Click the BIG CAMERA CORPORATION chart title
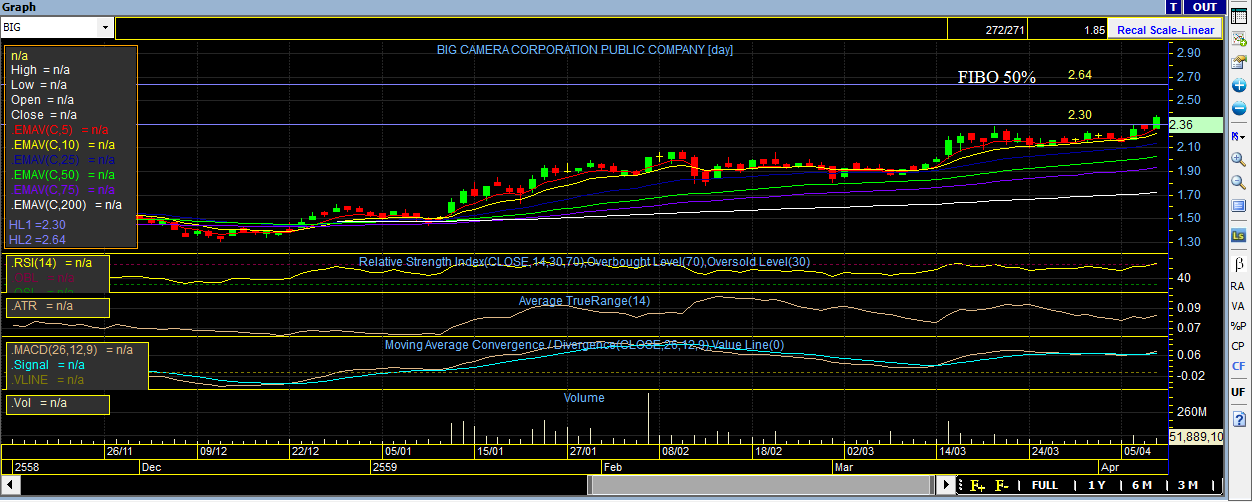 click(x=585, y=49)
